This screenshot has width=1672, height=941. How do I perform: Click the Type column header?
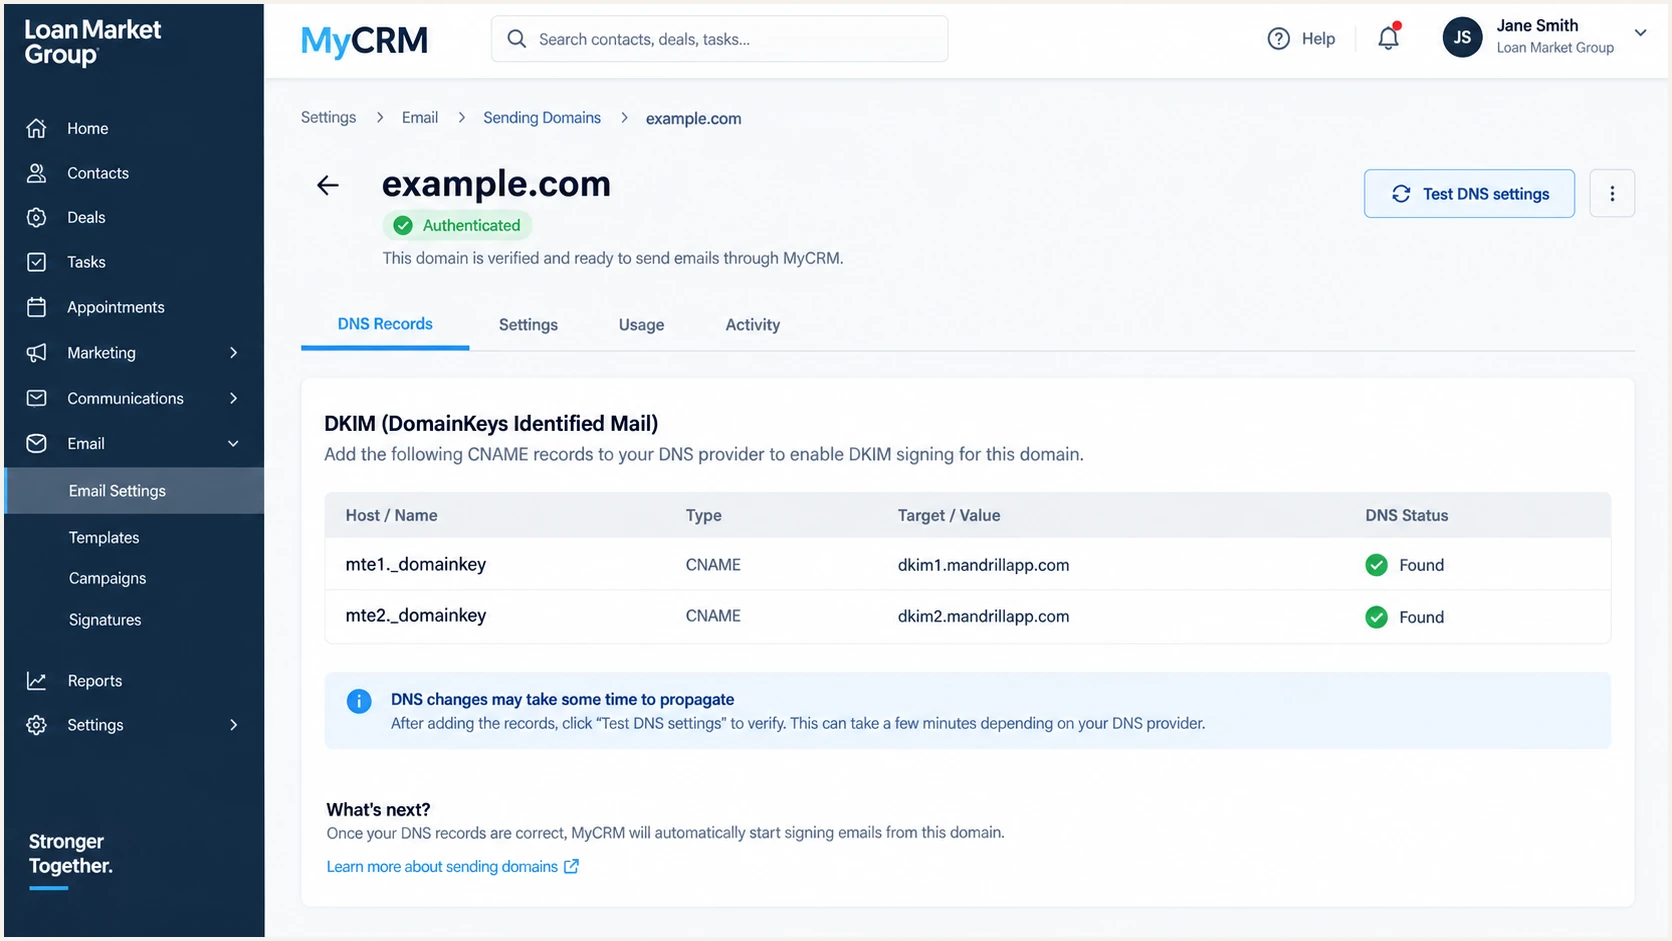tap(703, 515)
